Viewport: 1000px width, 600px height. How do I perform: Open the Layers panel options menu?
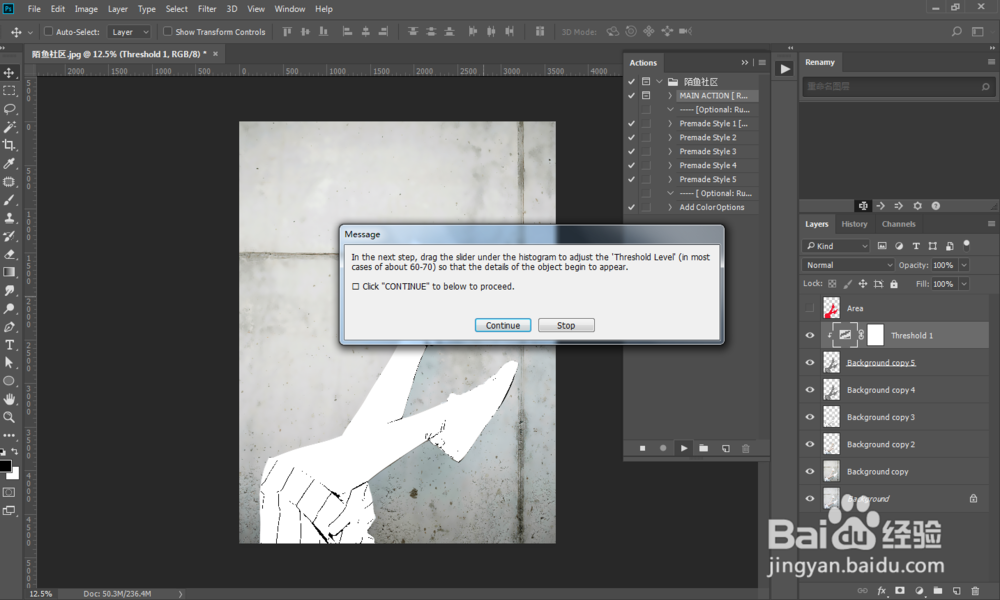pos(991,224)
